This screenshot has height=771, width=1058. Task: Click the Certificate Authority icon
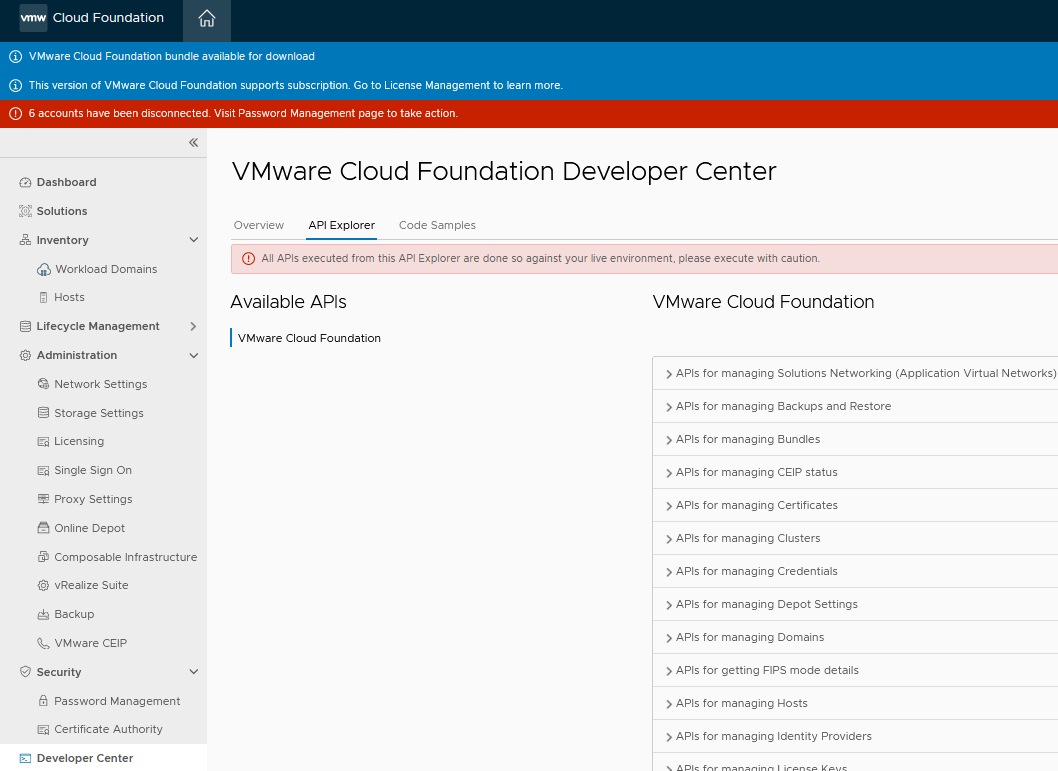pyautogui.click(x=43, y=730)
